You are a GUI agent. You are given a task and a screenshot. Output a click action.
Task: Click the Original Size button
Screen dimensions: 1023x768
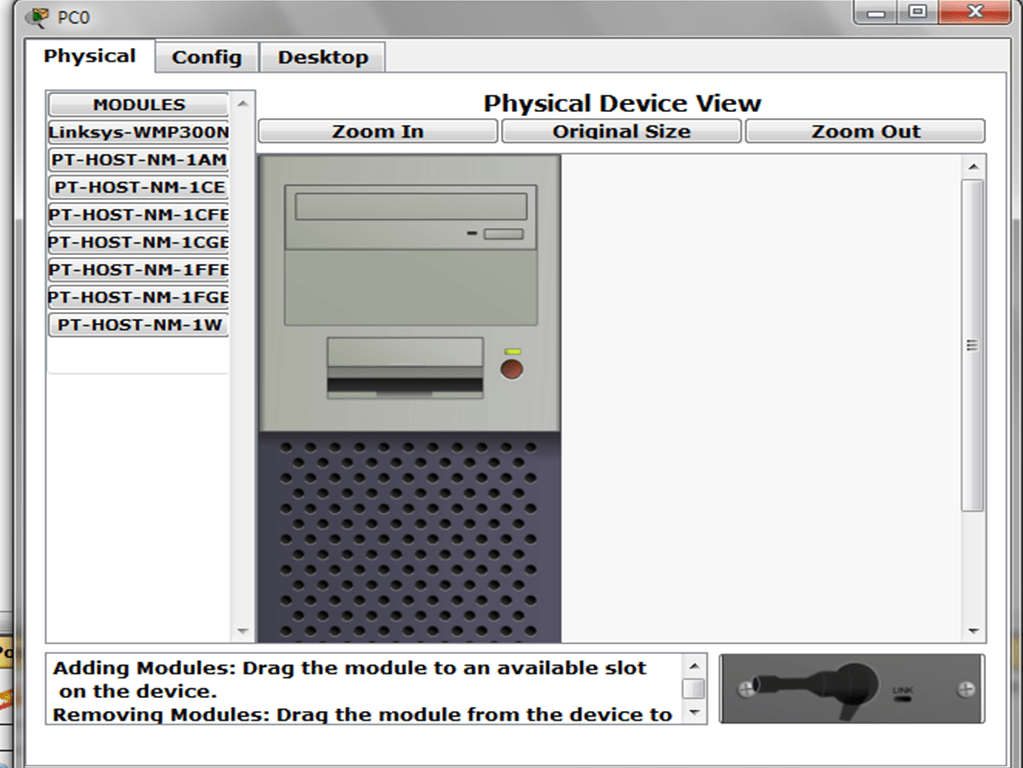tap(621, 131)
